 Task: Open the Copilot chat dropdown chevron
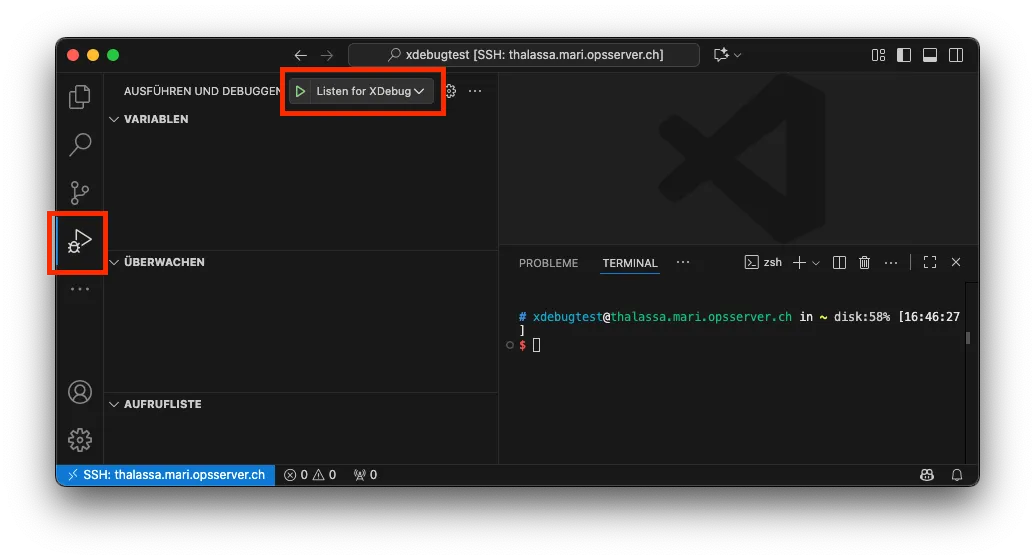[738, 55]
